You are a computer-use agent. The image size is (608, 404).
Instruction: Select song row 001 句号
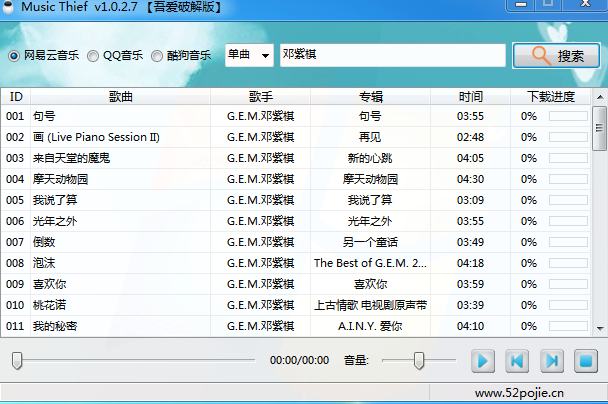coord(296,116)
